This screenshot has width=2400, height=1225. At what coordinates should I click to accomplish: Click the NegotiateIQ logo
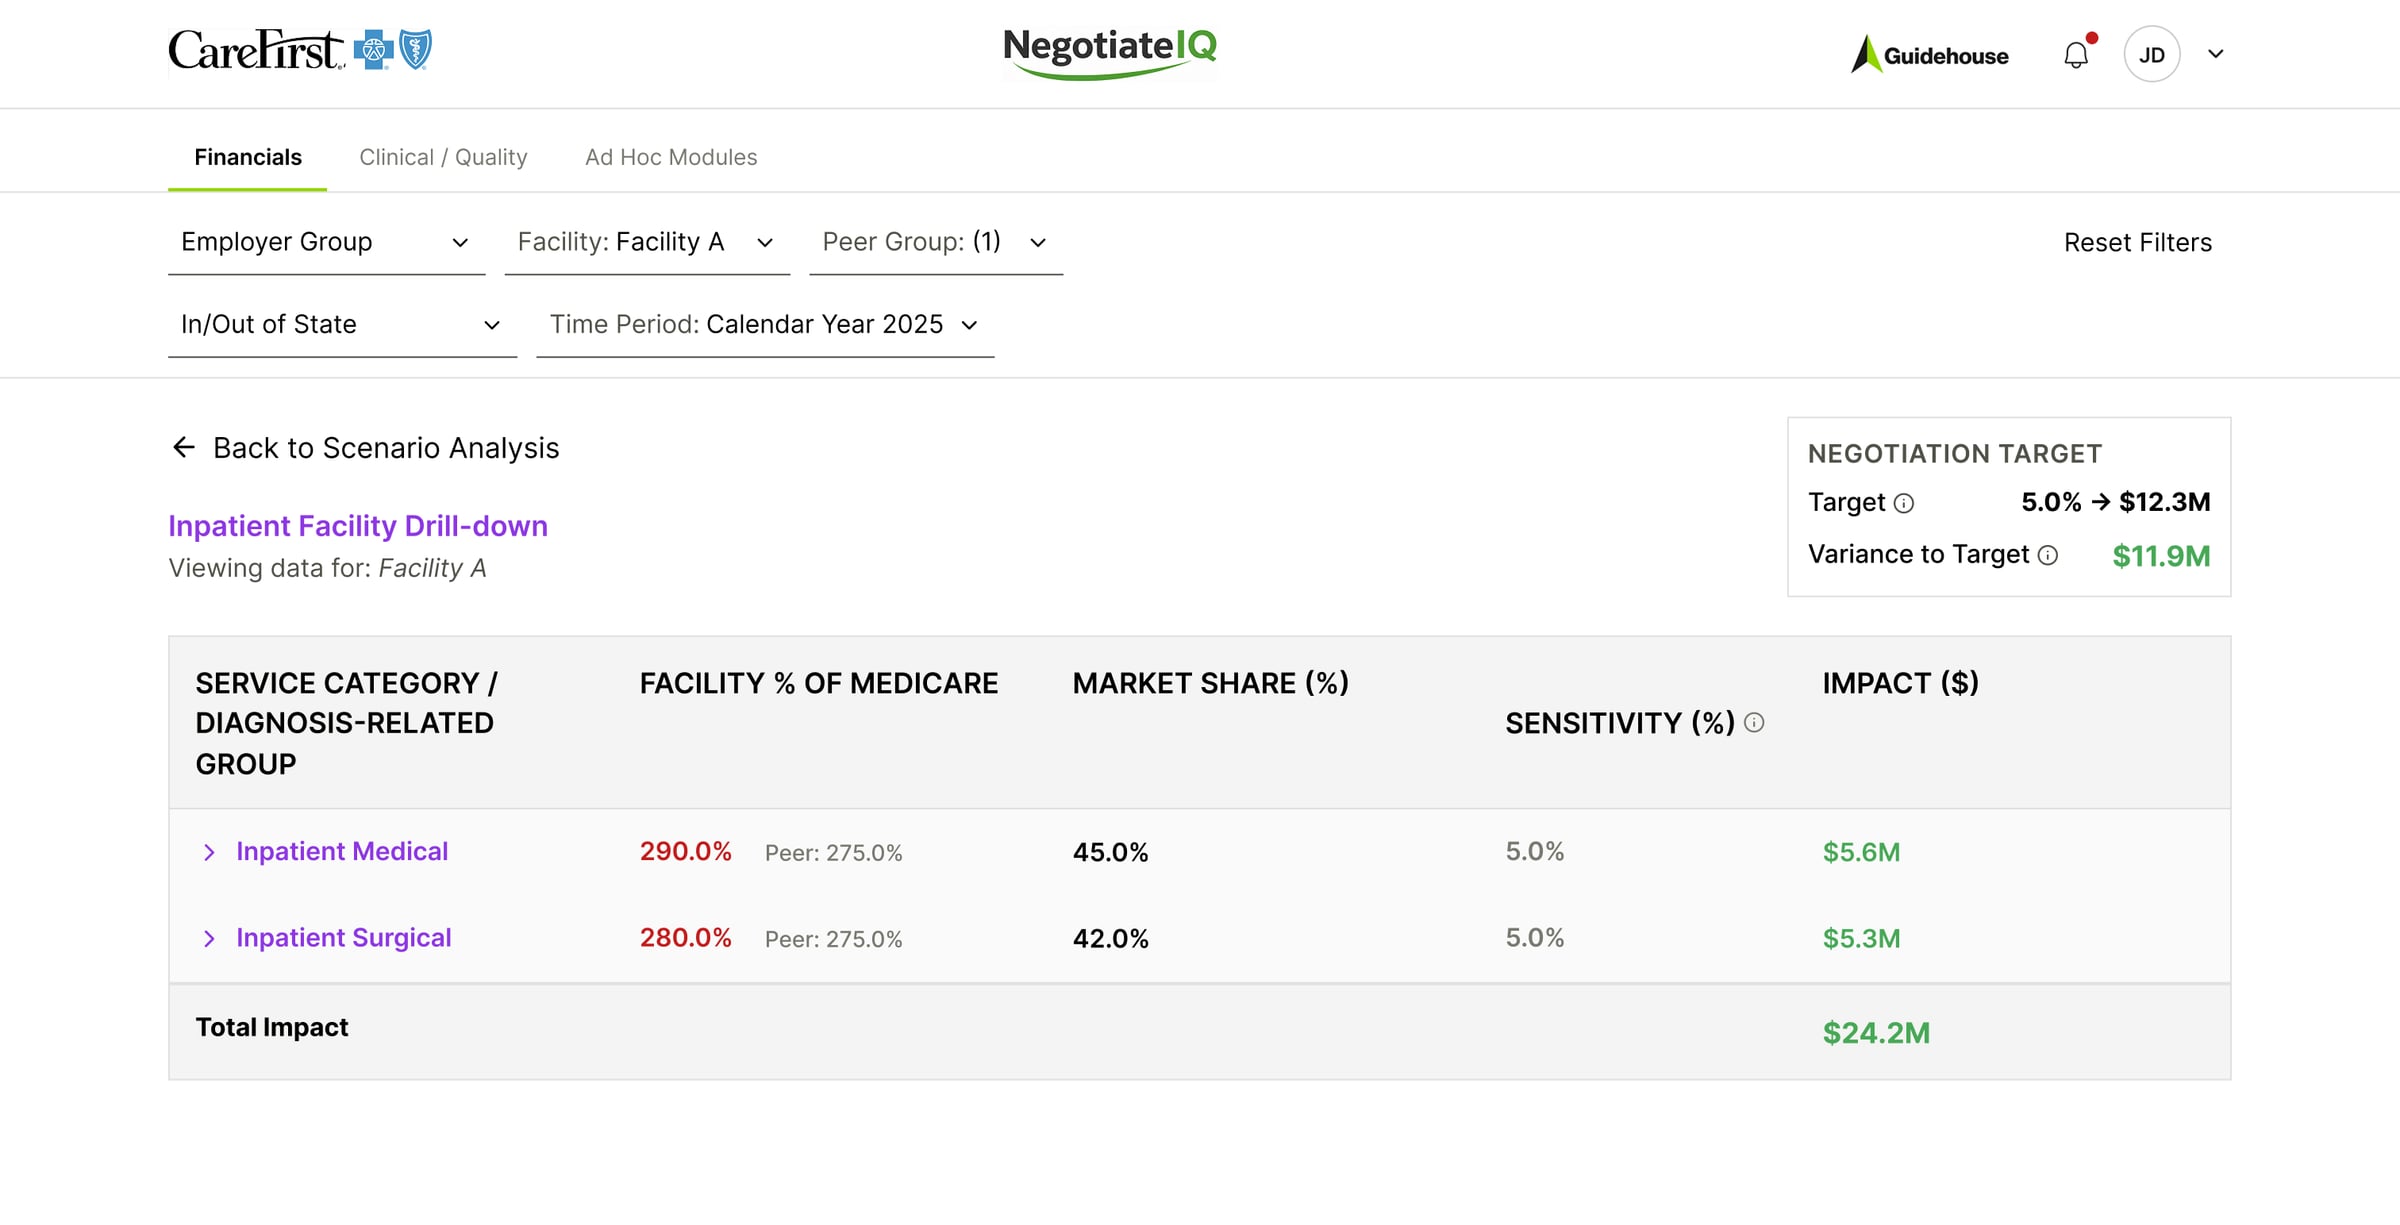(x=1110, y=50)
